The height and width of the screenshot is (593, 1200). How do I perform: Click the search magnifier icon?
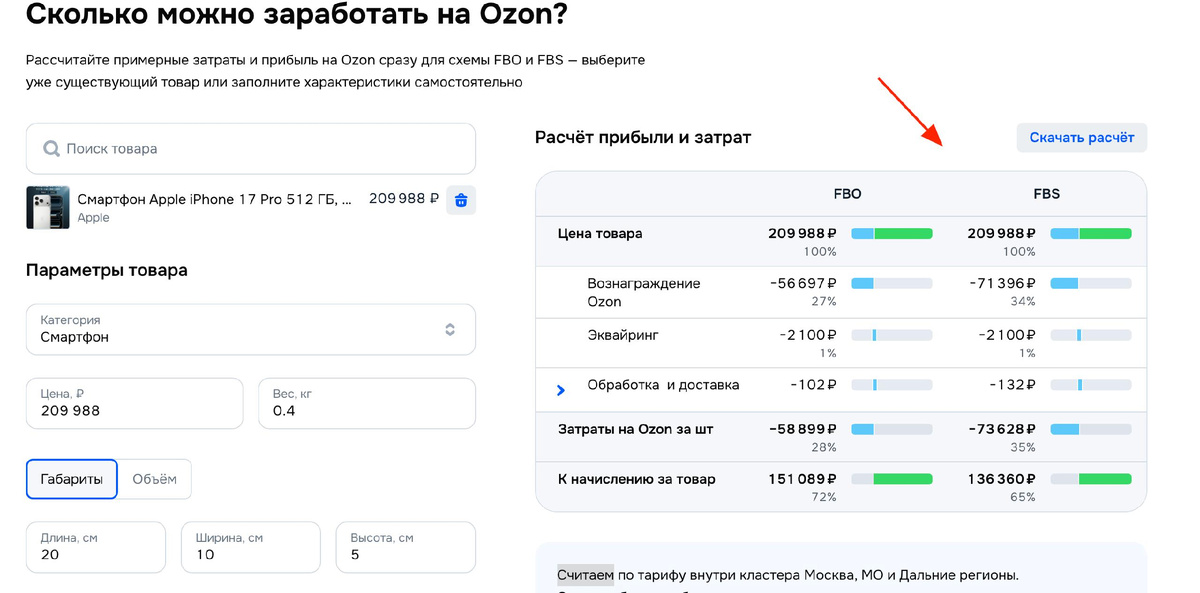point(51,149)
